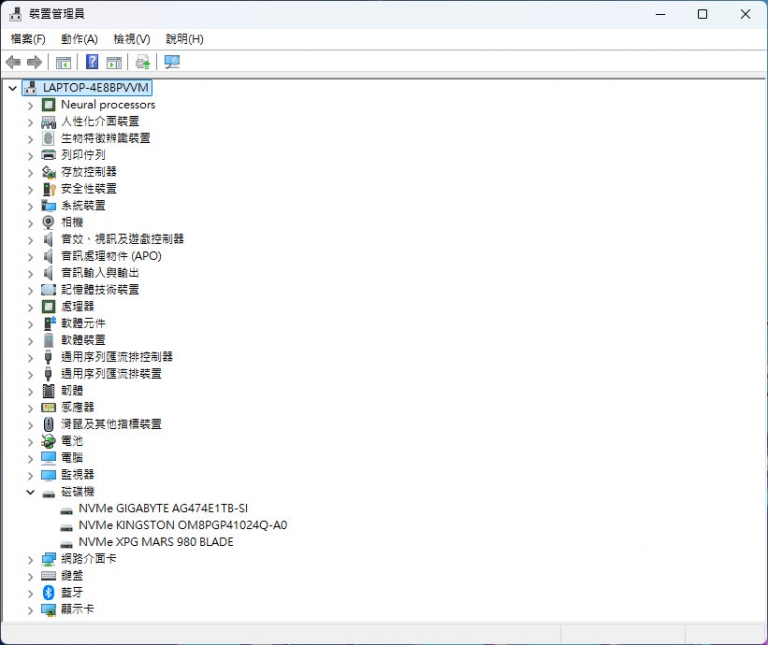Click the update driver toolbar icon

click(143, 62)
